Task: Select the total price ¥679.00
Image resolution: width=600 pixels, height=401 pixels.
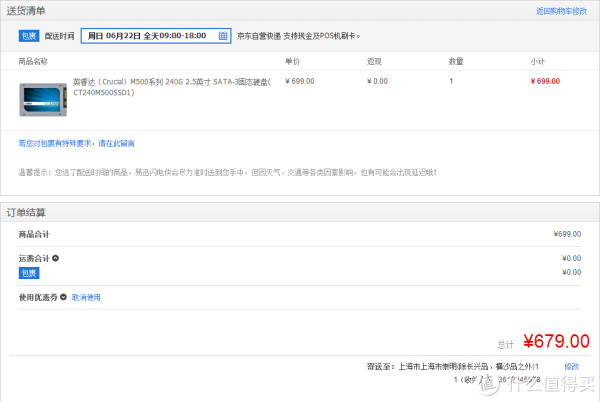Action: coord(556,341)
